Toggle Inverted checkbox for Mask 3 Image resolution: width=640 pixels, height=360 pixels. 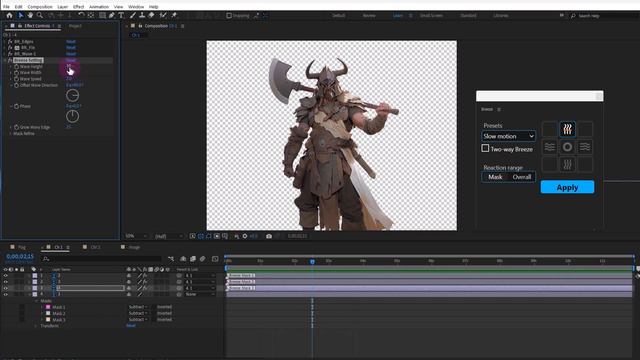(x=154, y=320)
